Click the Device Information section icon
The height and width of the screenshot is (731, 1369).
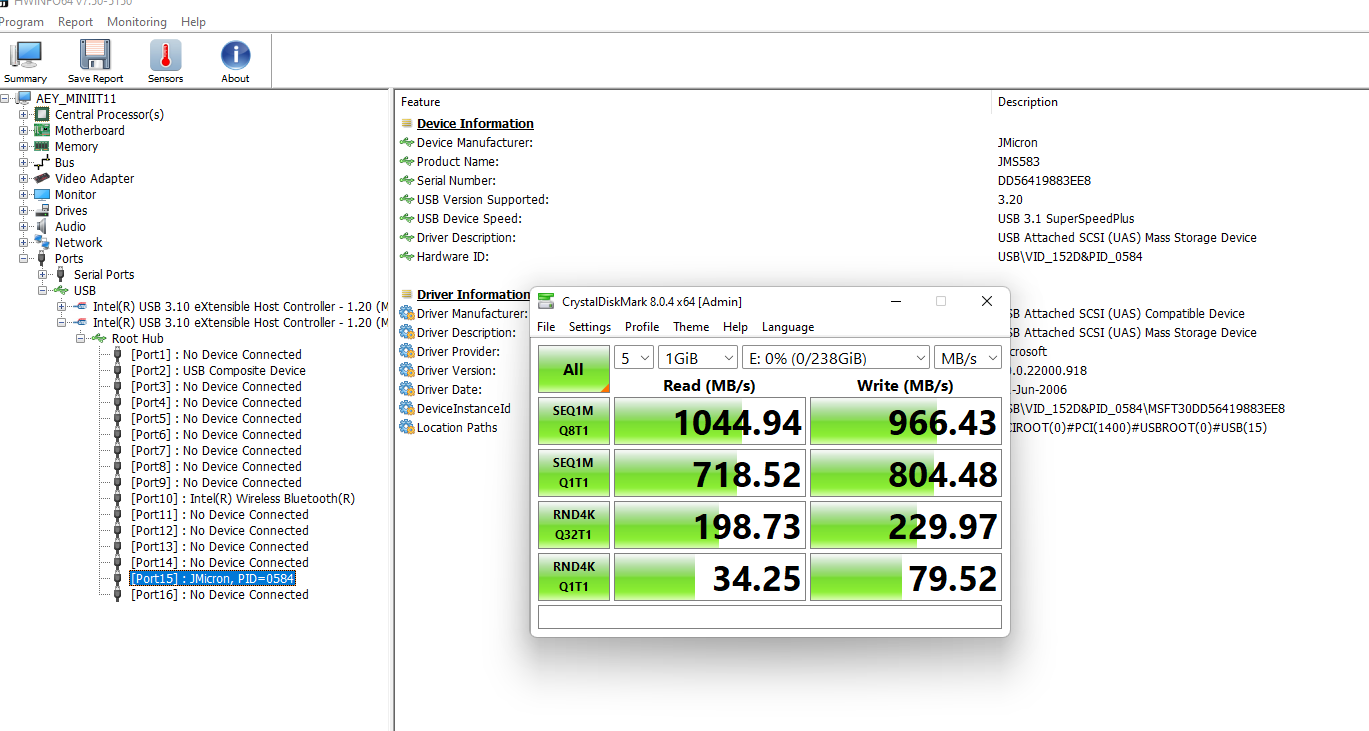coord(407,124)
